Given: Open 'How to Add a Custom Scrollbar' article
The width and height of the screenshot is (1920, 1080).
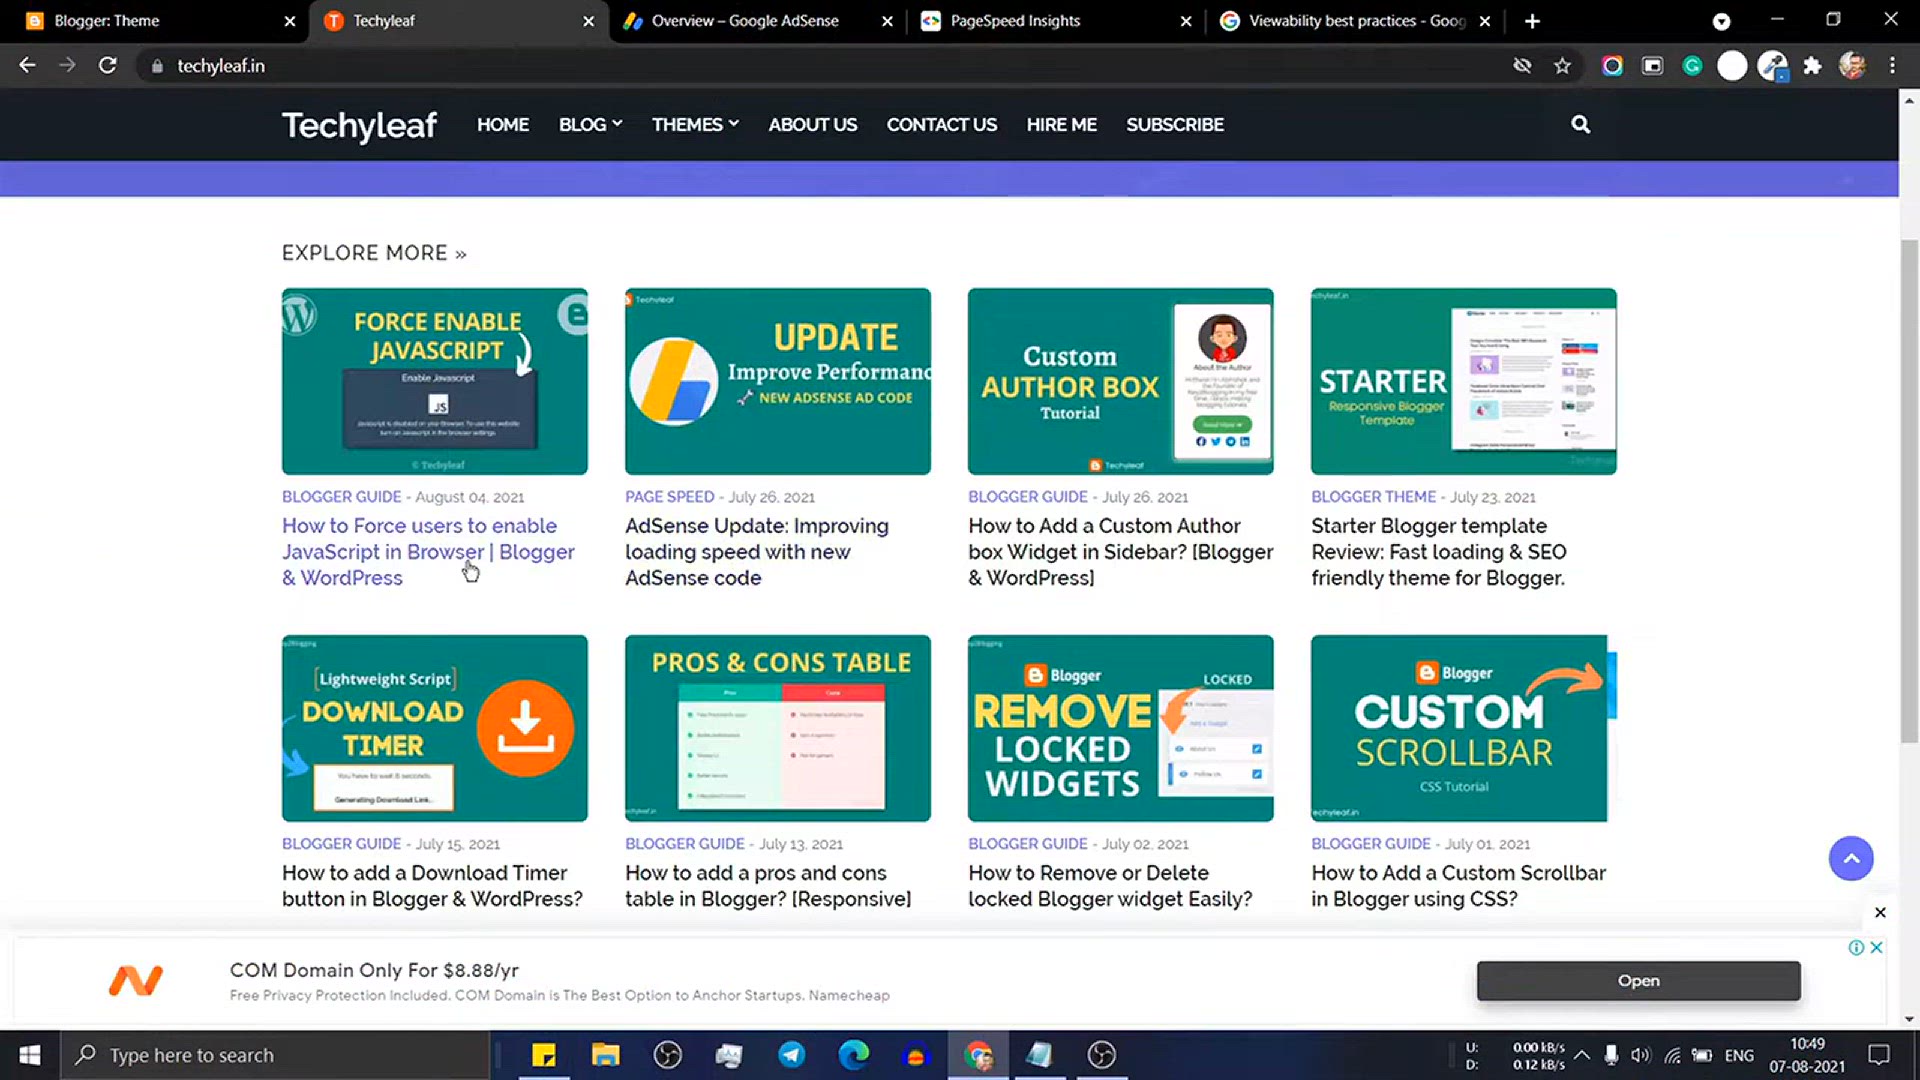Looking at the screenshot, I should tap(1458, 886).
